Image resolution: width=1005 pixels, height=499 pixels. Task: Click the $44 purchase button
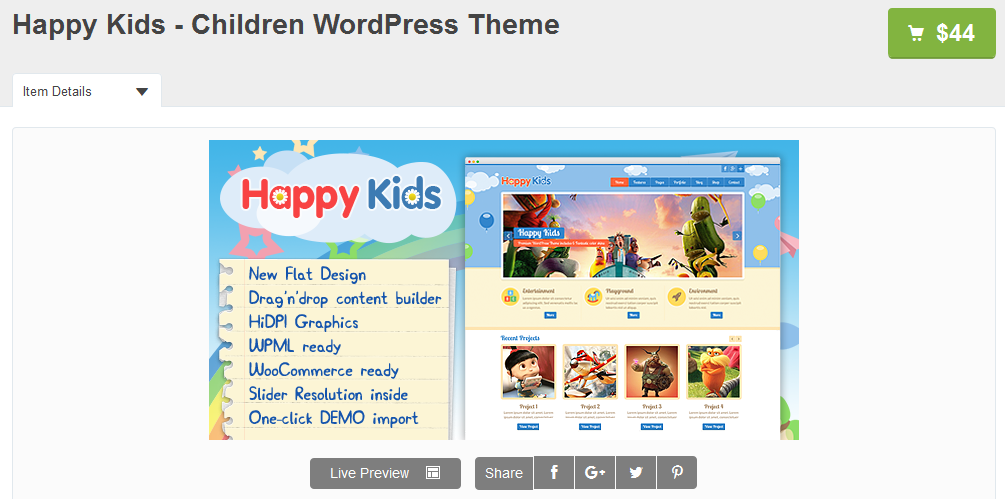[x=942, y=33]
